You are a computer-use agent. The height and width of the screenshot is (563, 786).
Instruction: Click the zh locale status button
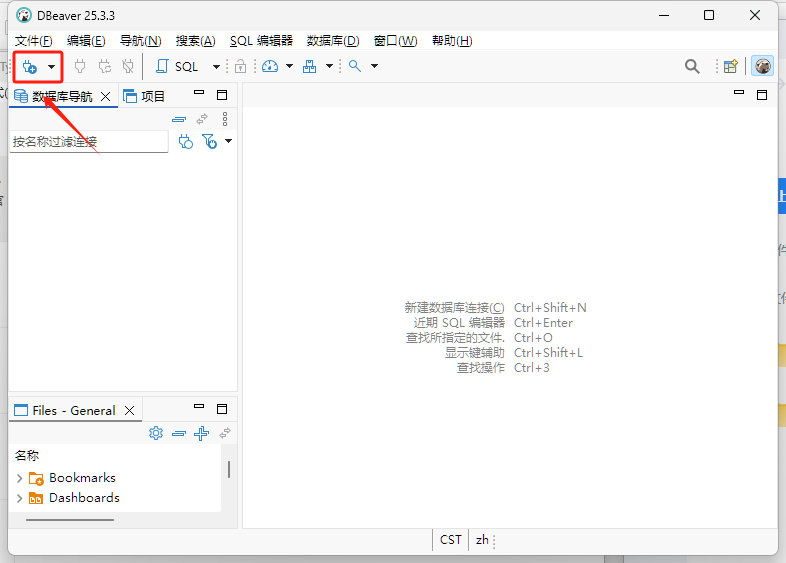click(x=482, y=540)
